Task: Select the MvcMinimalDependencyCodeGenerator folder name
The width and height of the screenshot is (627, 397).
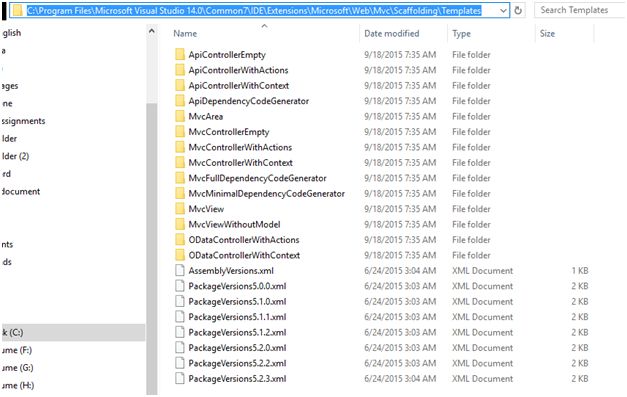Action: (266, 194)
